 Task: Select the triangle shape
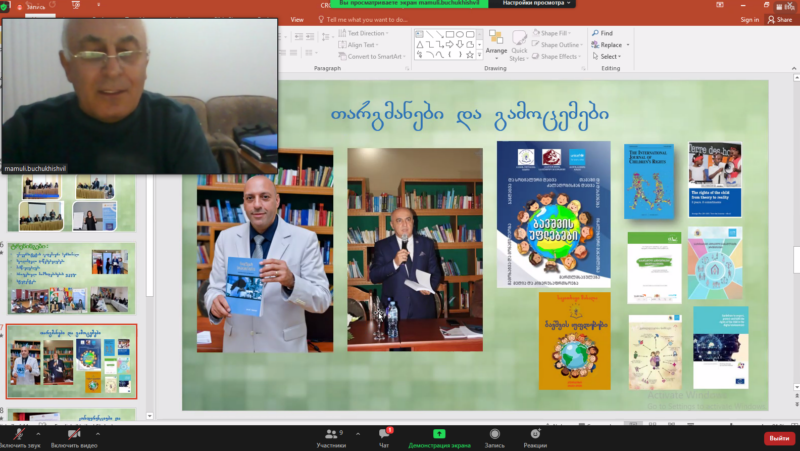(x=419, y=44)
